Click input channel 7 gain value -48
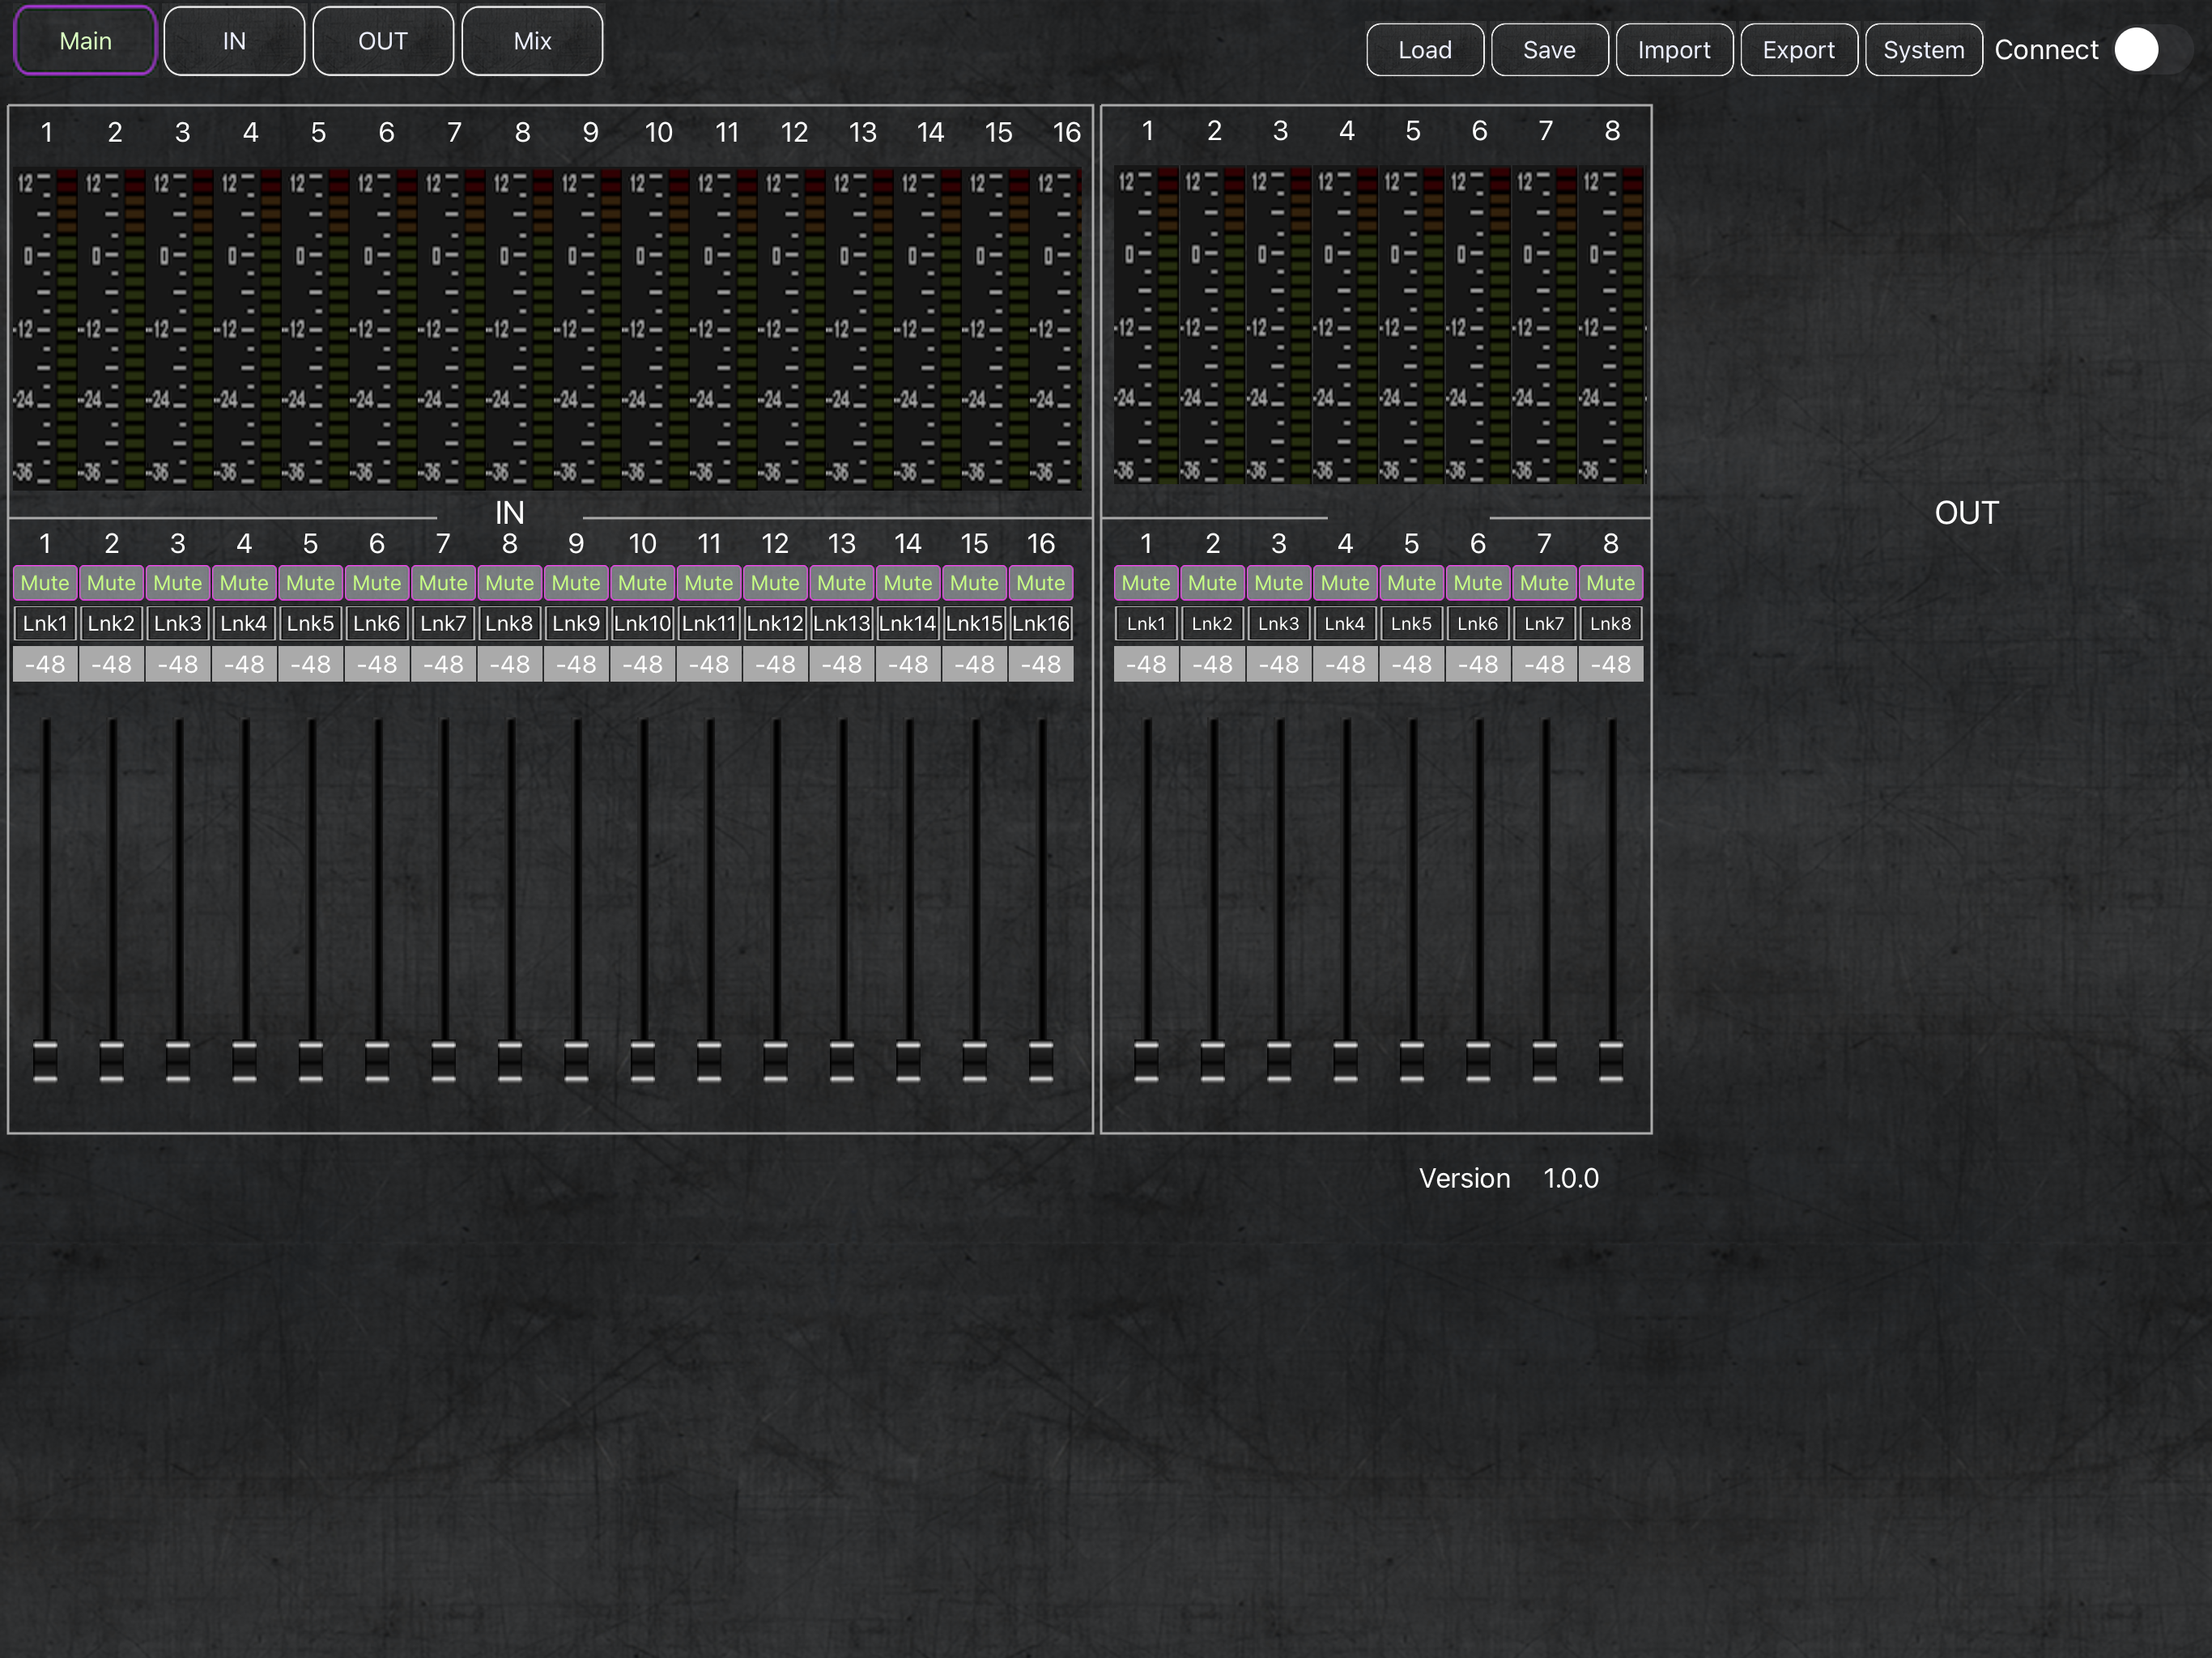 (443, 664)
